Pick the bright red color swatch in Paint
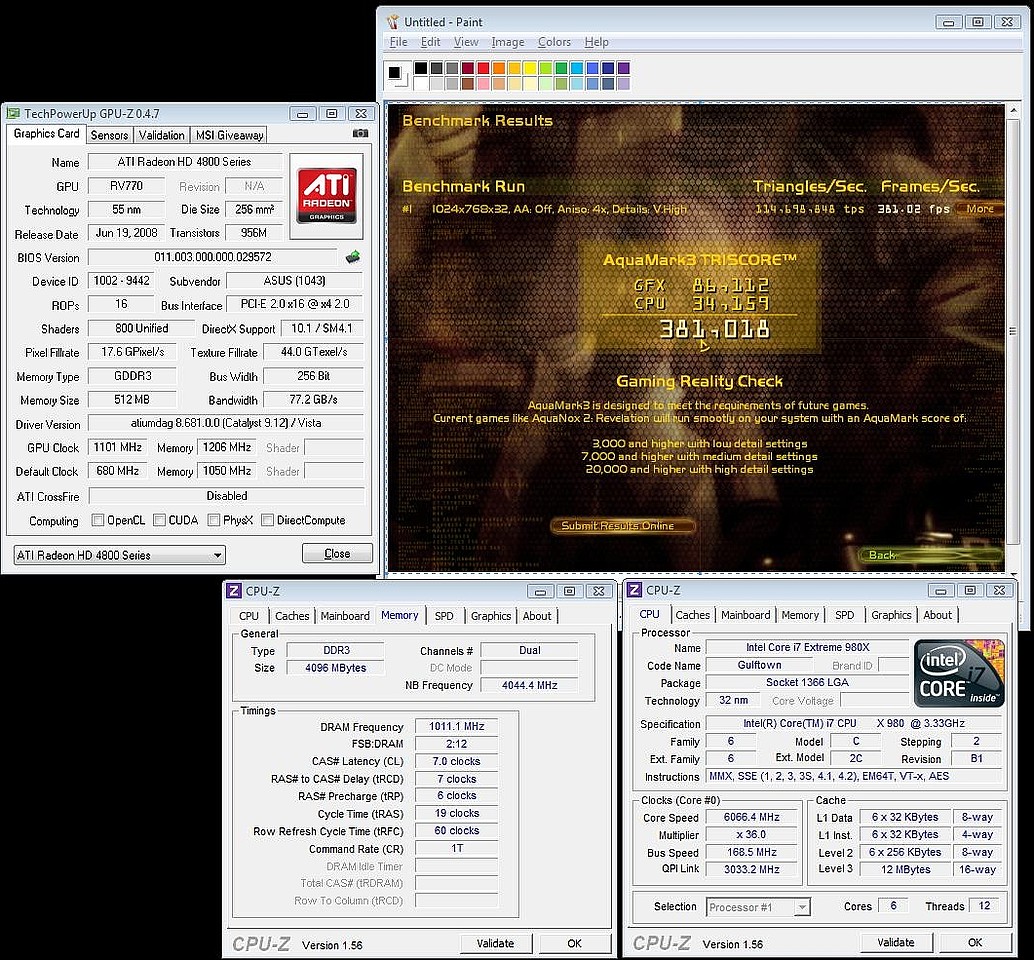The image size is (1034, 960). [484, 68]
